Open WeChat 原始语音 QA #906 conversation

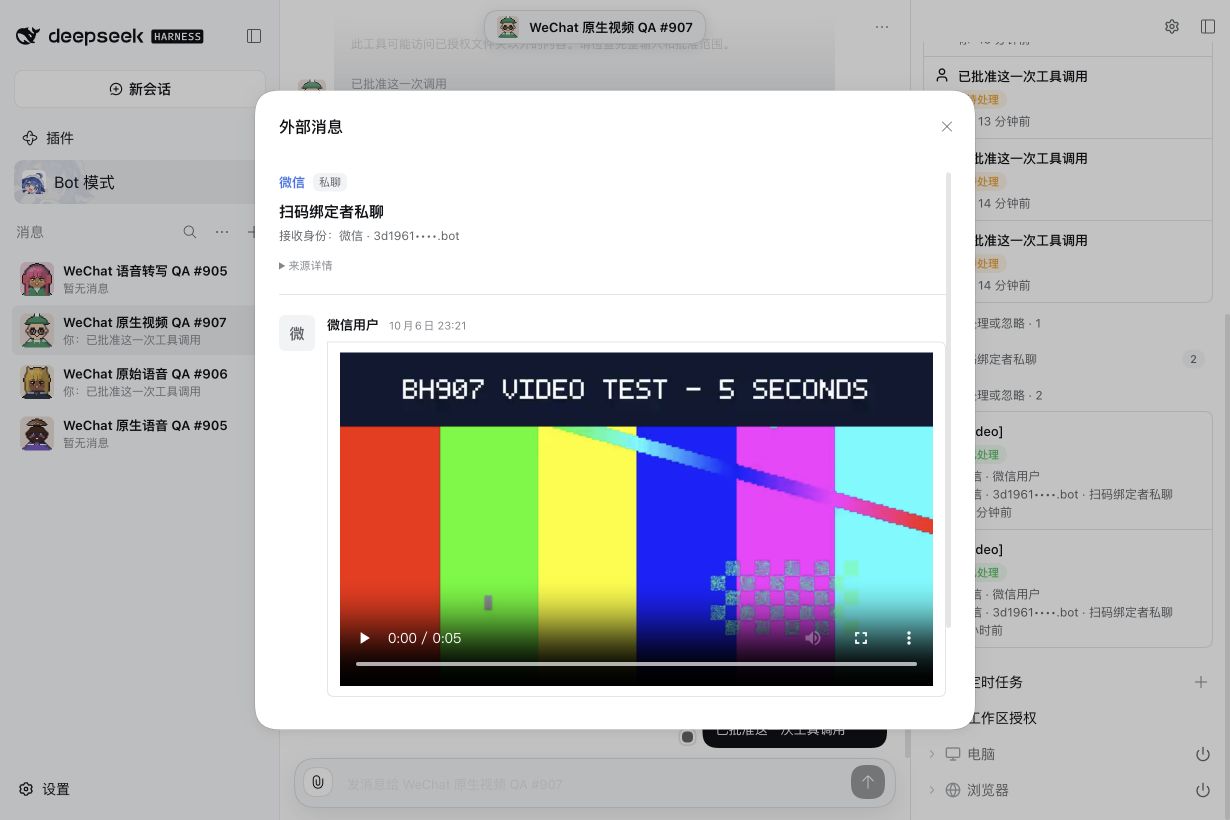pos(136,382)
